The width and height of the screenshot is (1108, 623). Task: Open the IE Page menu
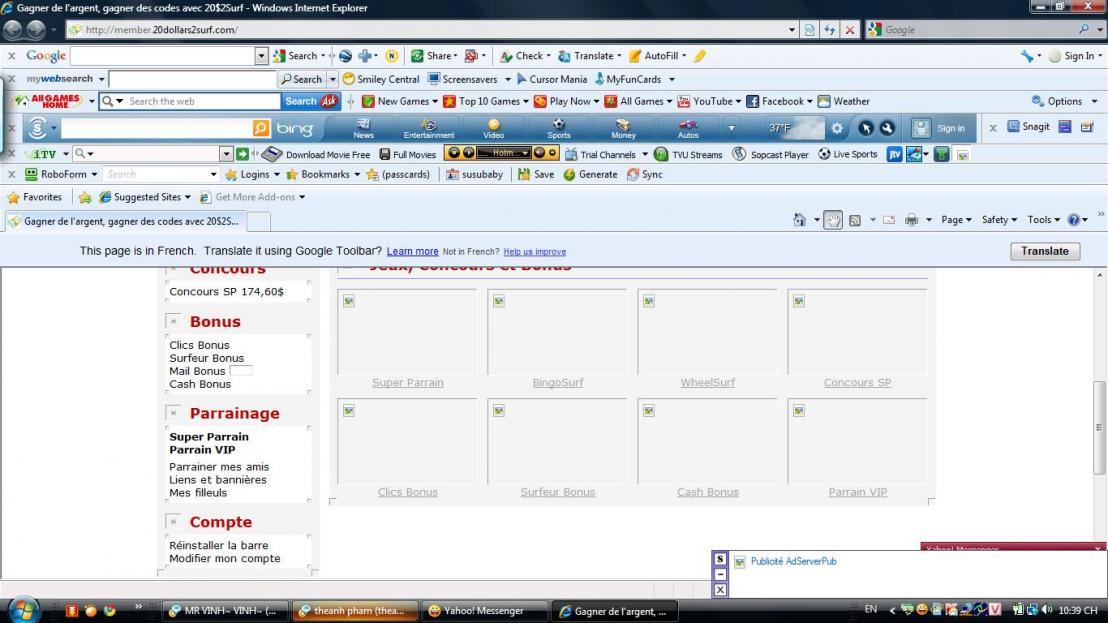pos(956,220)
